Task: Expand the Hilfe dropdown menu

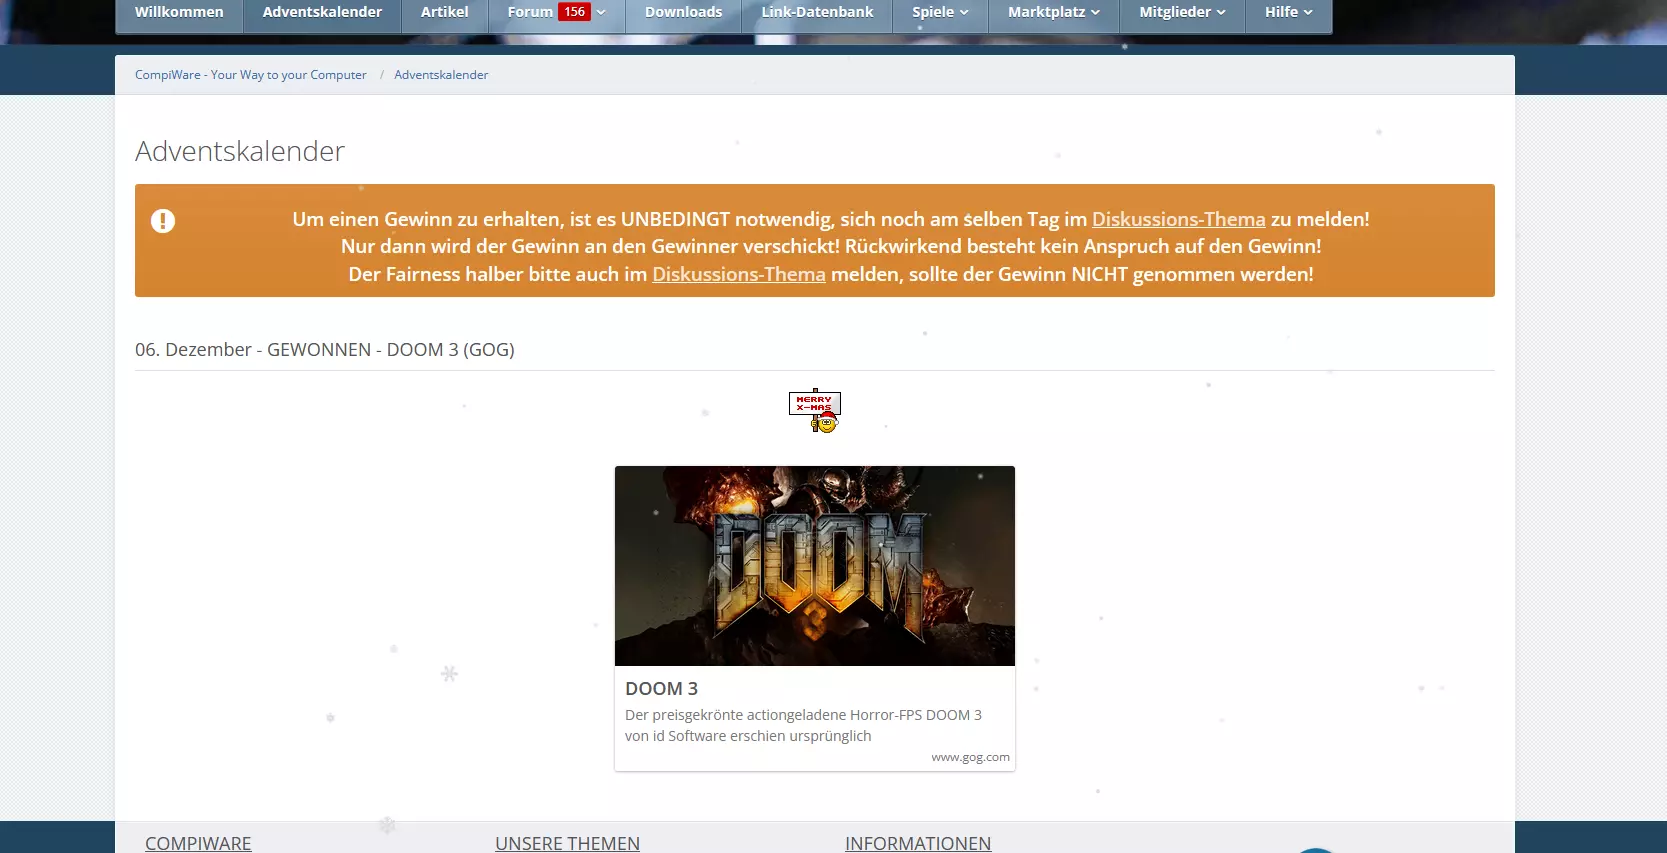Action: [x=1288, y=13]
